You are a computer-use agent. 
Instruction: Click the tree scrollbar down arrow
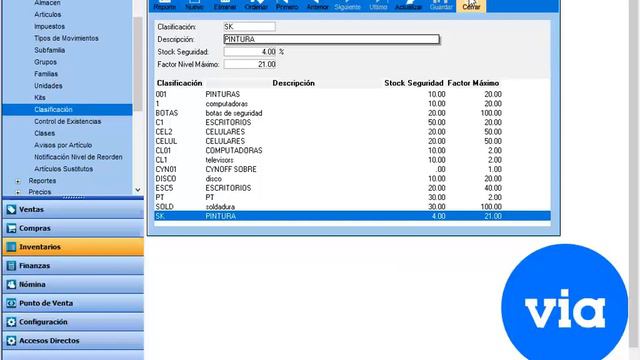point(138,190)
